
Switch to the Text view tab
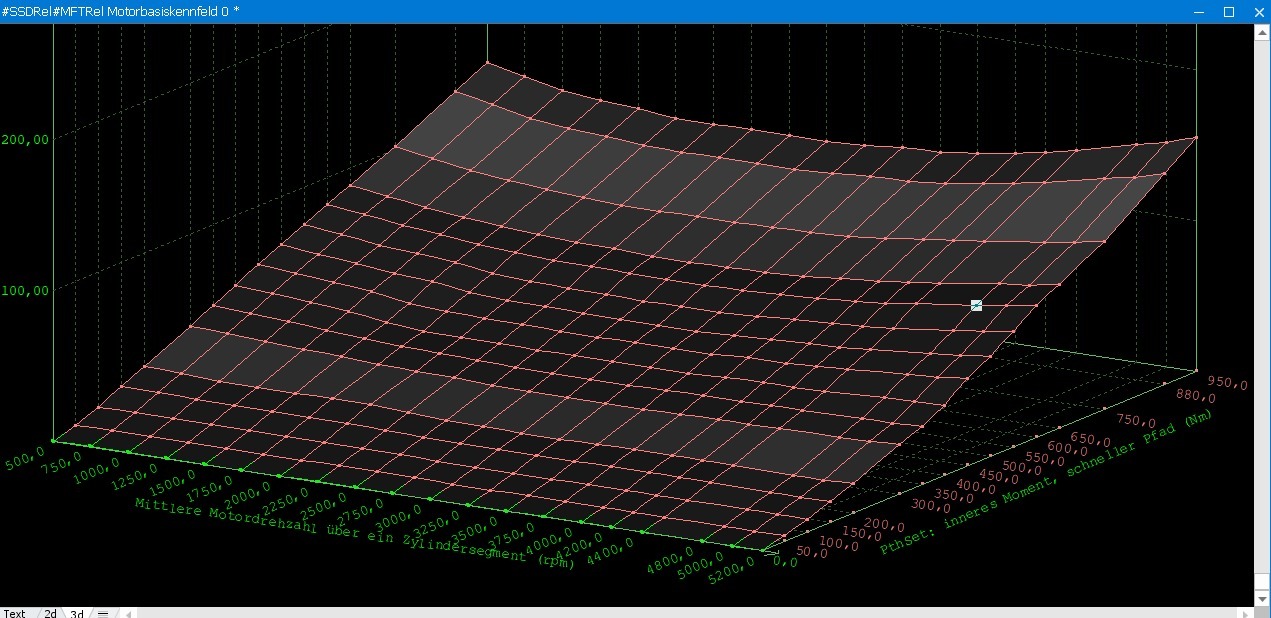point(14,612)
